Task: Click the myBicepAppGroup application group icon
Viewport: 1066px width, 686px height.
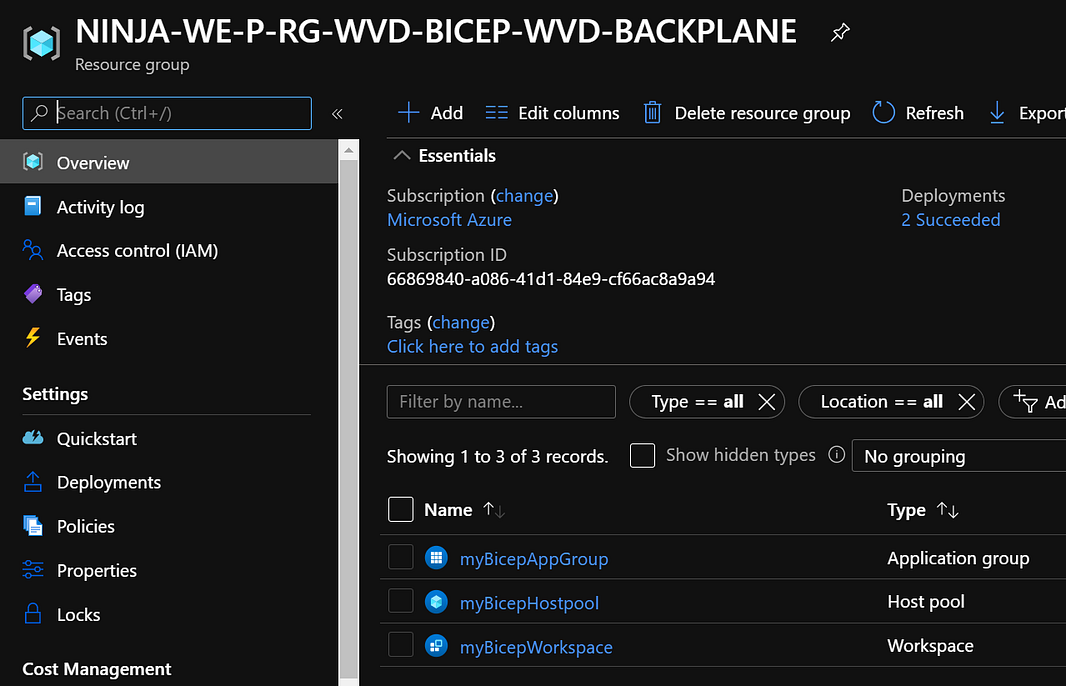Action: [436, 558]
